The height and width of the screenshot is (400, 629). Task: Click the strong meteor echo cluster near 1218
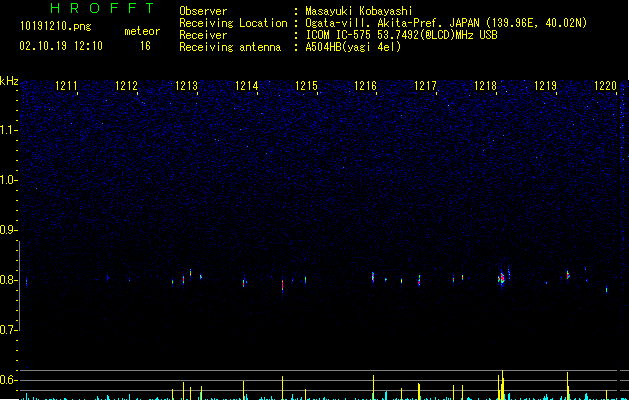click(x=501, y=278)
